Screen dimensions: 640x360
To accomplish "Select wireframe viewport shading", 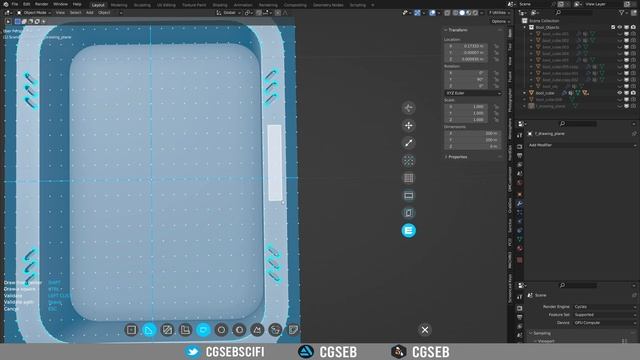I will (x=456, y=13).
